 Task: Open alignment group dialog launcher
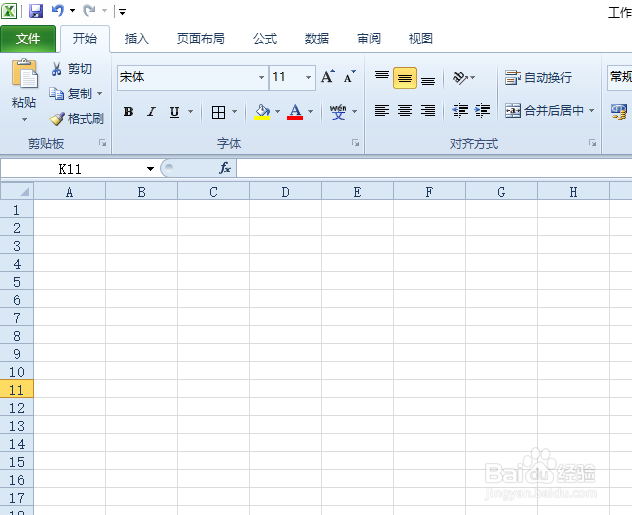pyautogui.click(x=592, y=143)
